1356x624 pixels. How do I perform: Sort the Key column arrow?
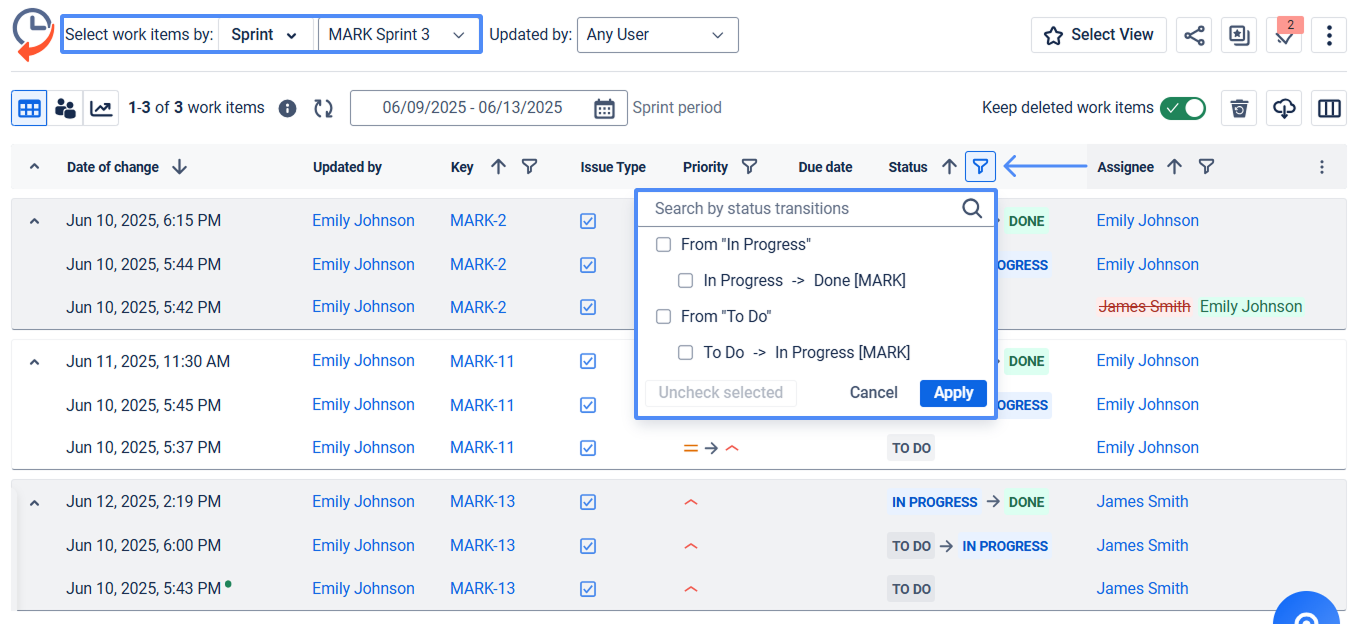pos(498,167)
